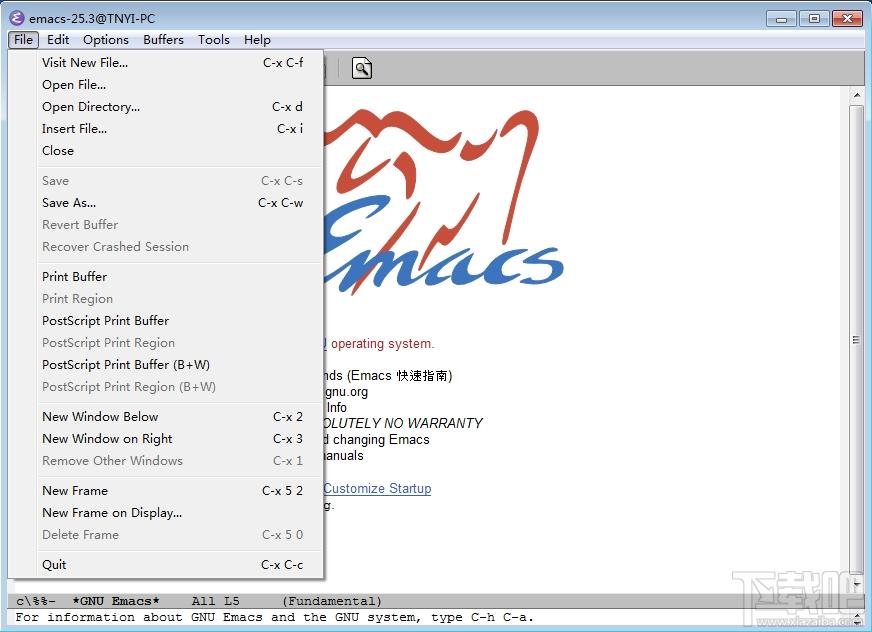Click PostScript Print Region without B+W
The image size is (872, 632).
coord(180,343)
